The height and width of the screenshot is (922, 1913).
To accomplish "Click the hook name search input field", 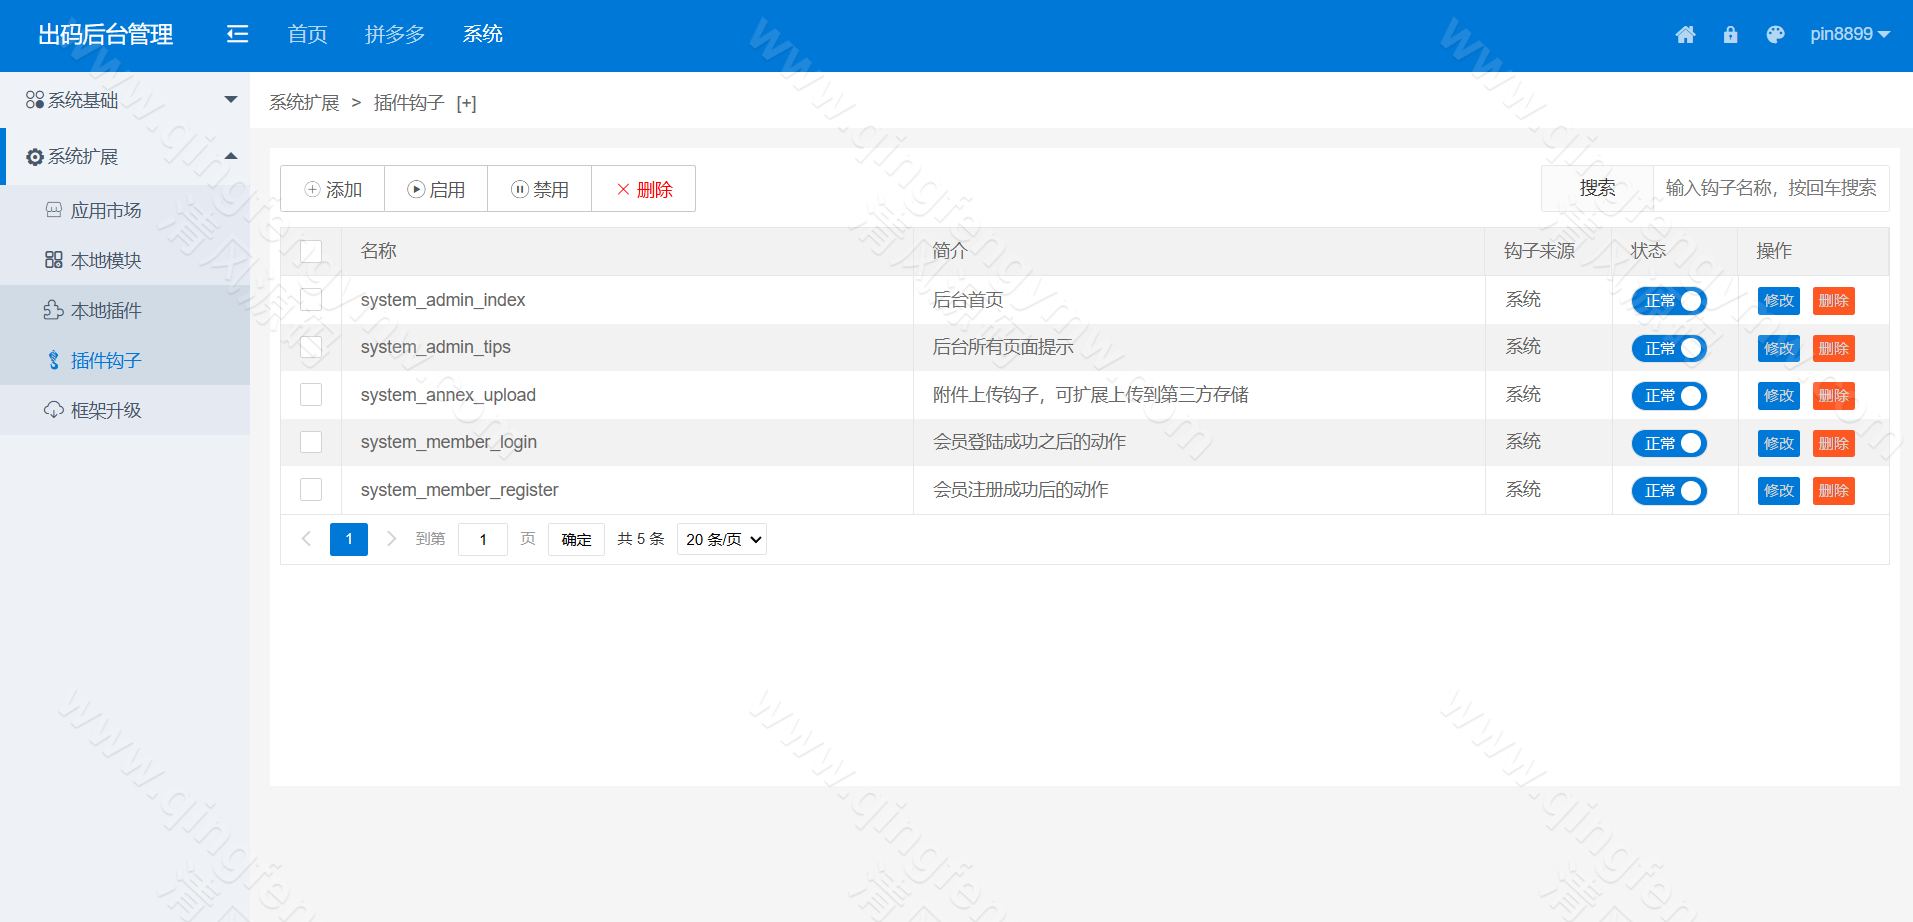I will tap(1770, 188).
